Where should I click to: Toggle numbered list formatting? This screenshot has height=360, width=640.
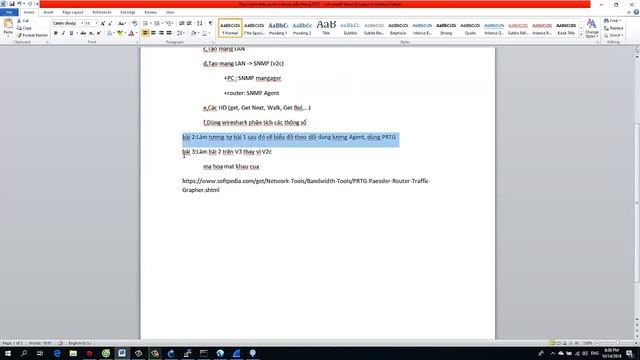158,23
